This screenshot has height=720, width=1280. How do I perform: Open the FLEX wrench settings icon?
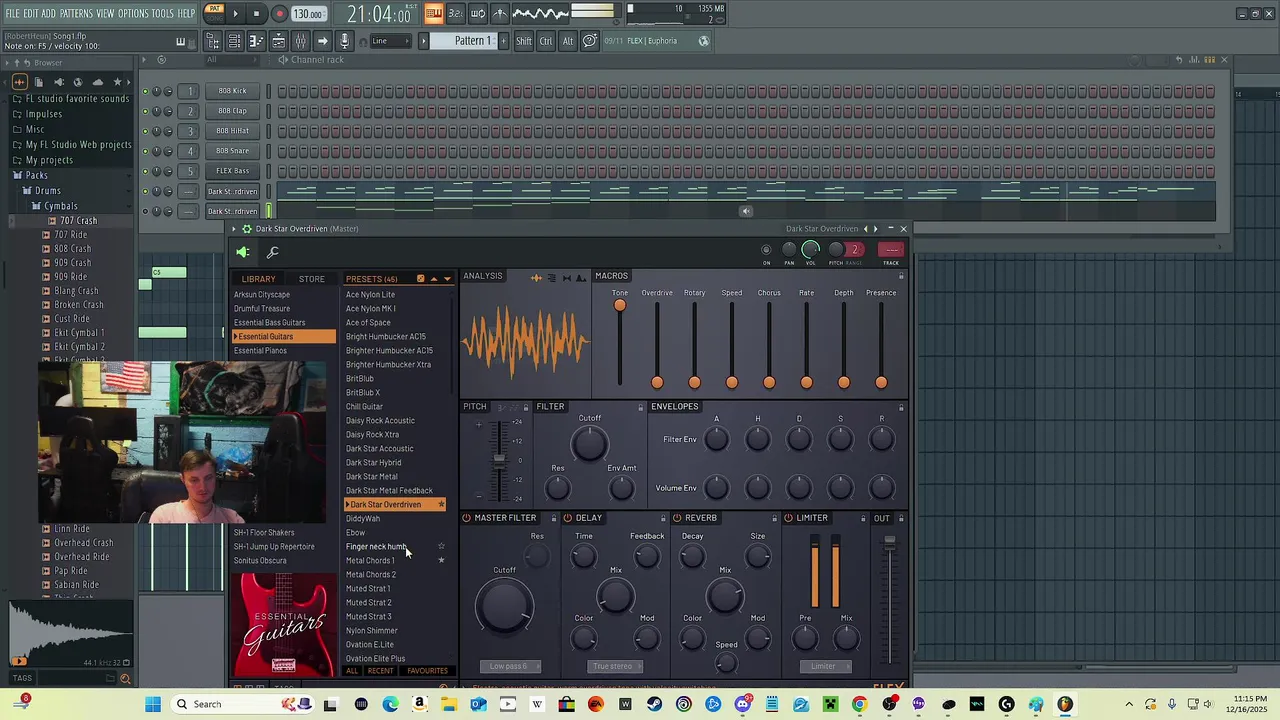(x=272, y=252)
